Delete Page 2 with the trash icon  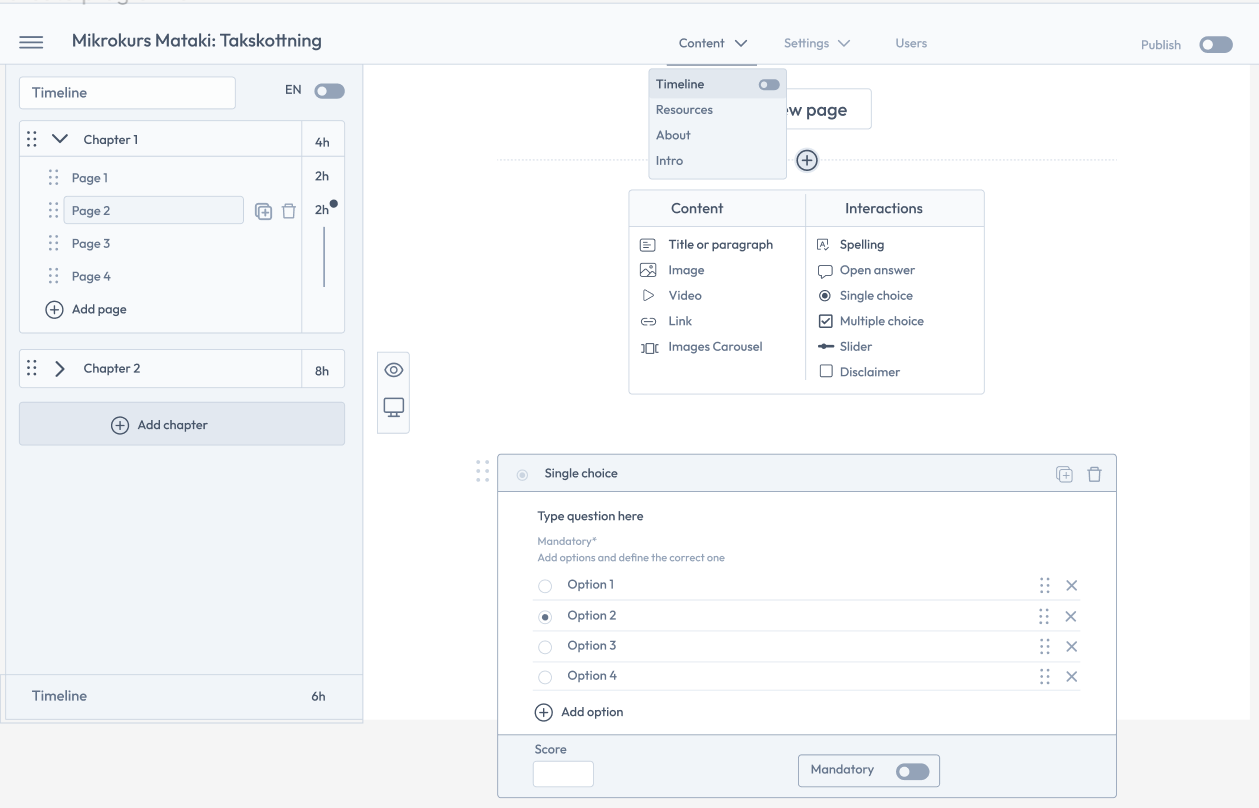click(288, 211)
